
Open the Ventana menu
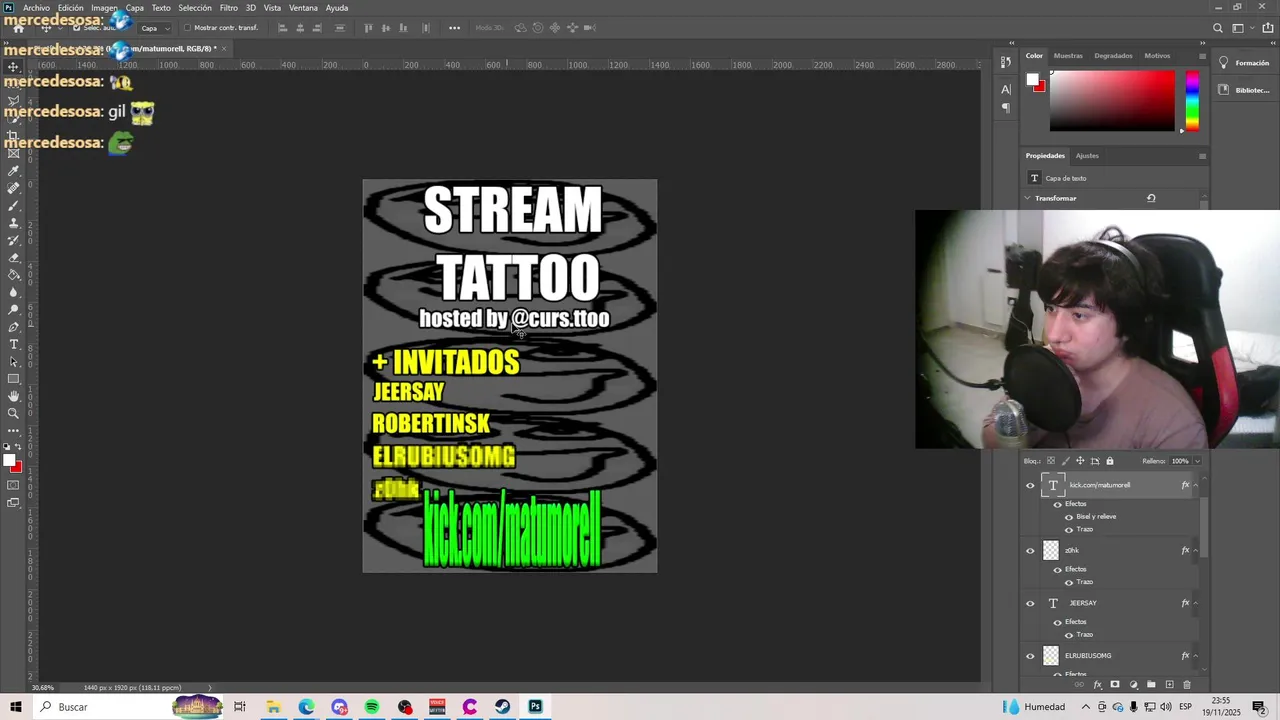point(303,8)
